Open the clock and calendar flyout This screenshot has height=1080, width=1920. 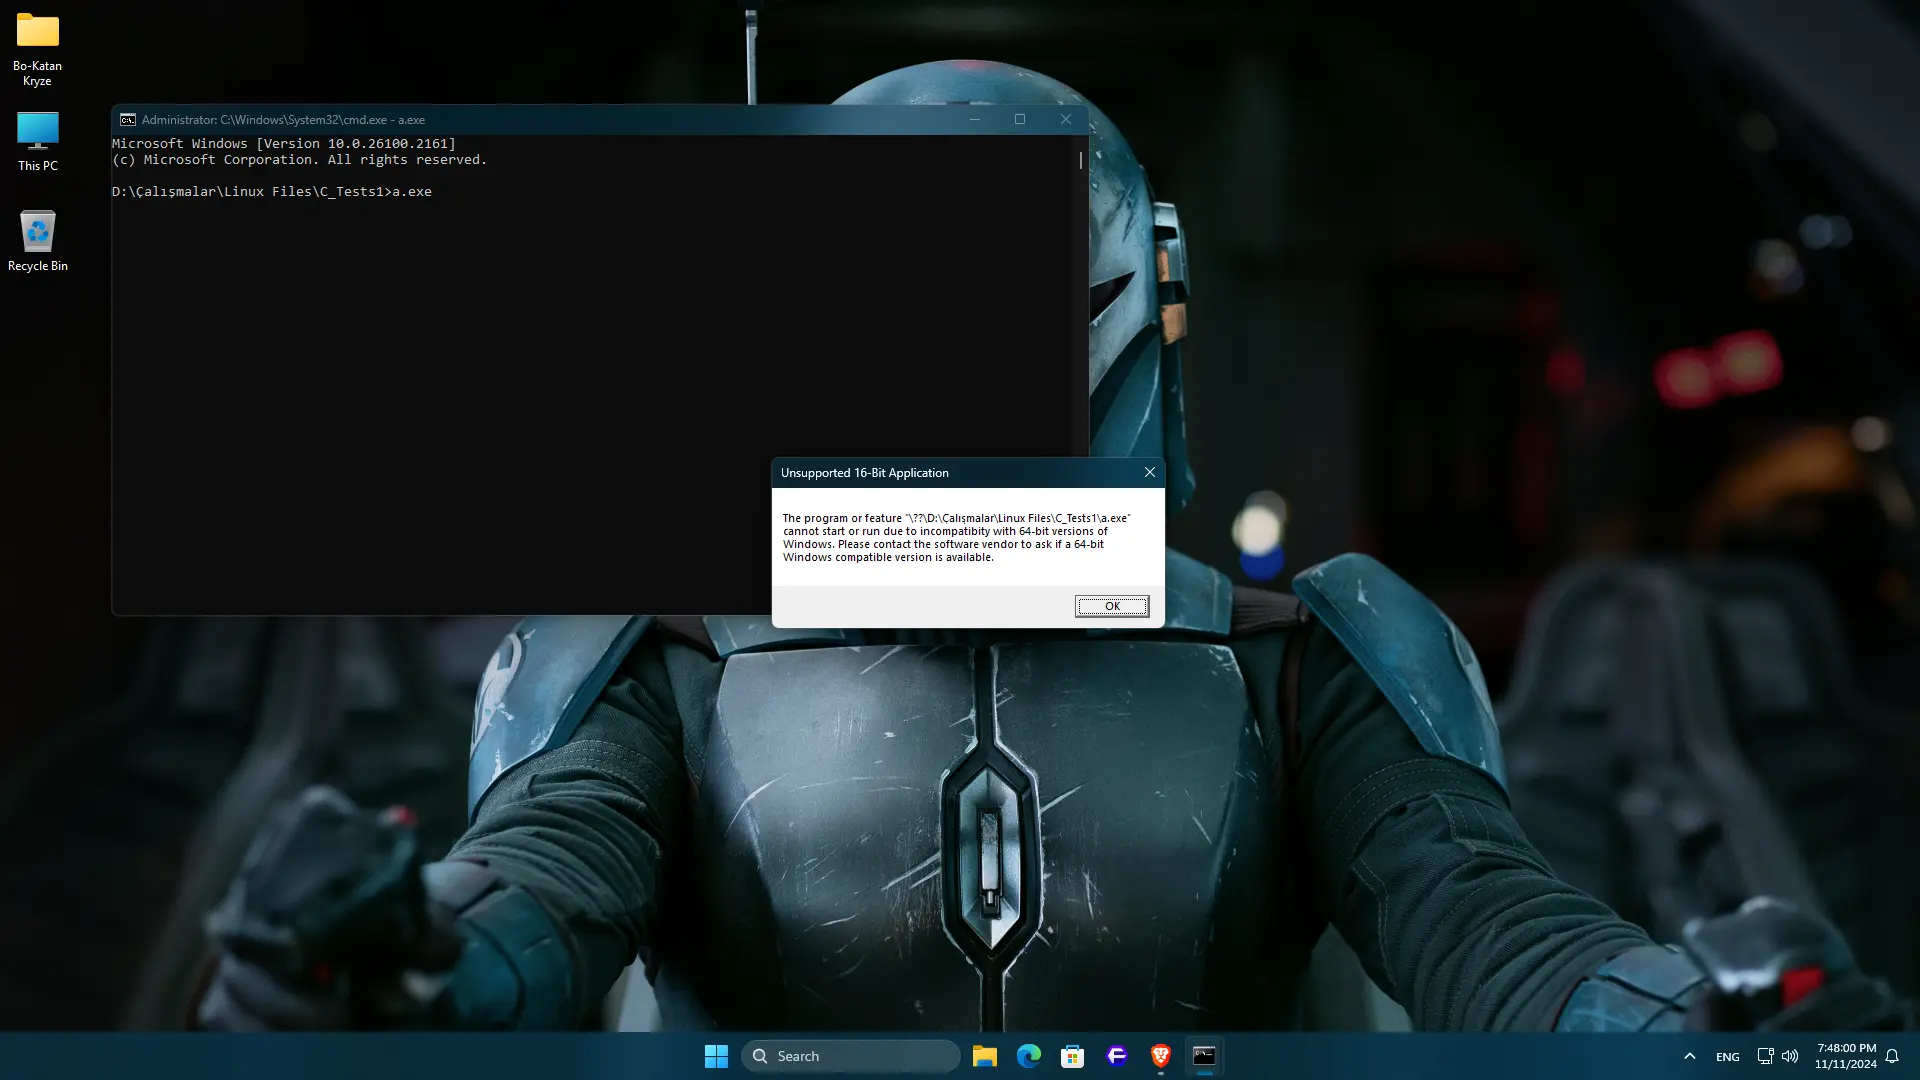coord(1846,1056)
